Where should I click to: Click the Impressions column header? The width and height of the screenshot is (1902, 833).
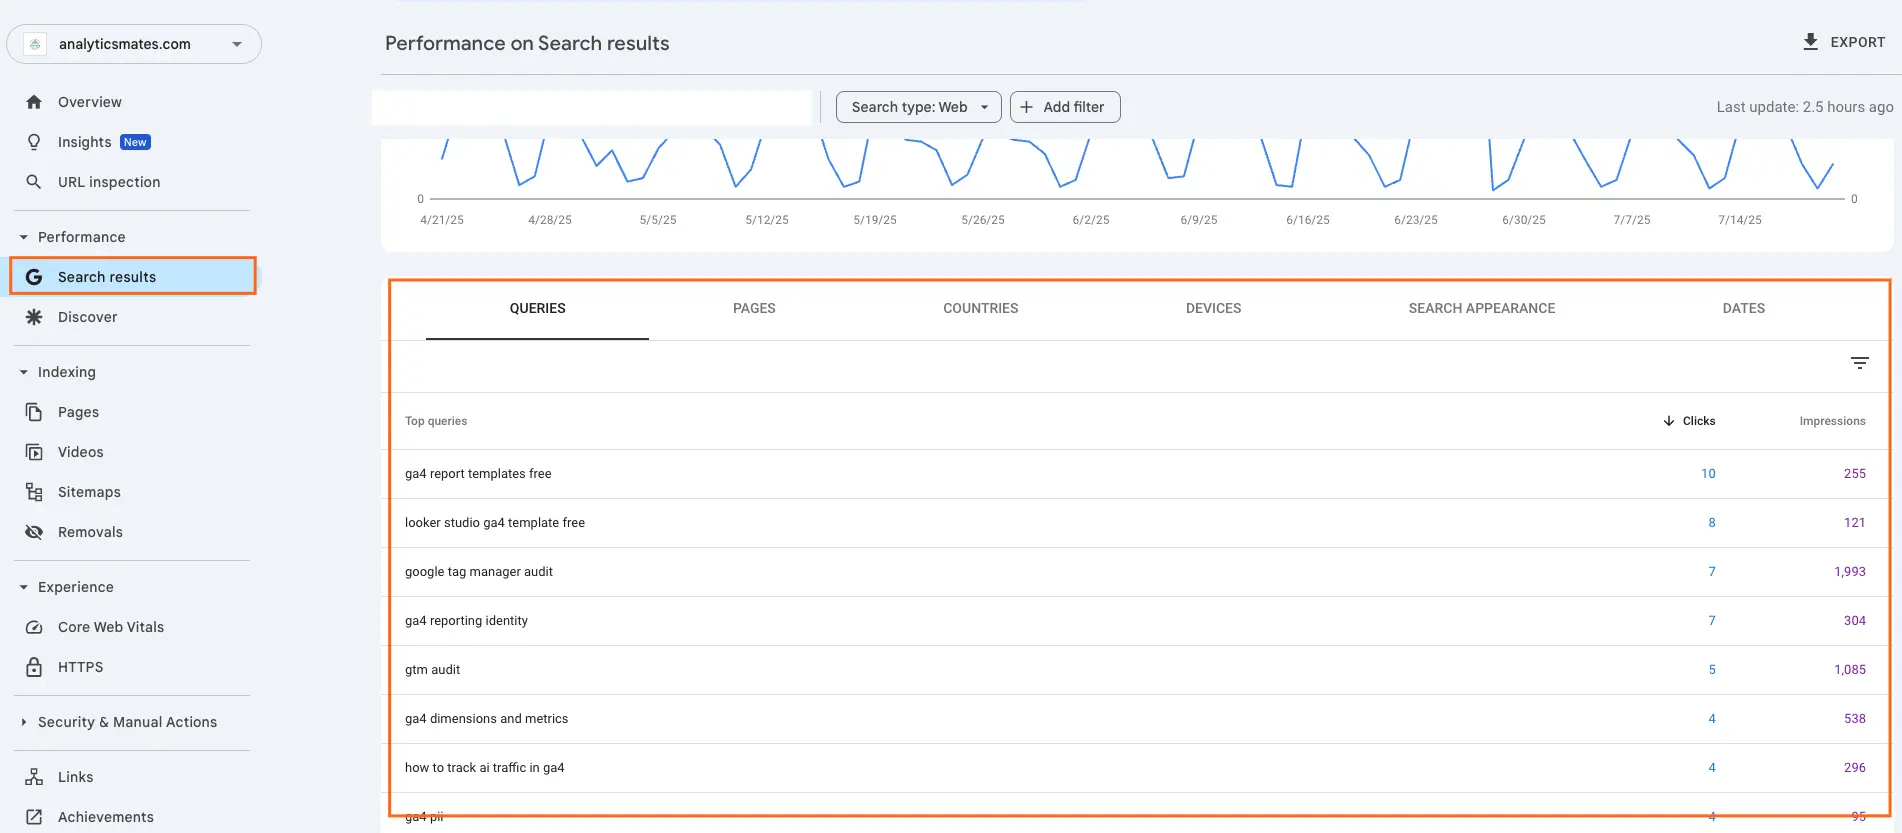pyautogui.click(x=1832, y=421)
